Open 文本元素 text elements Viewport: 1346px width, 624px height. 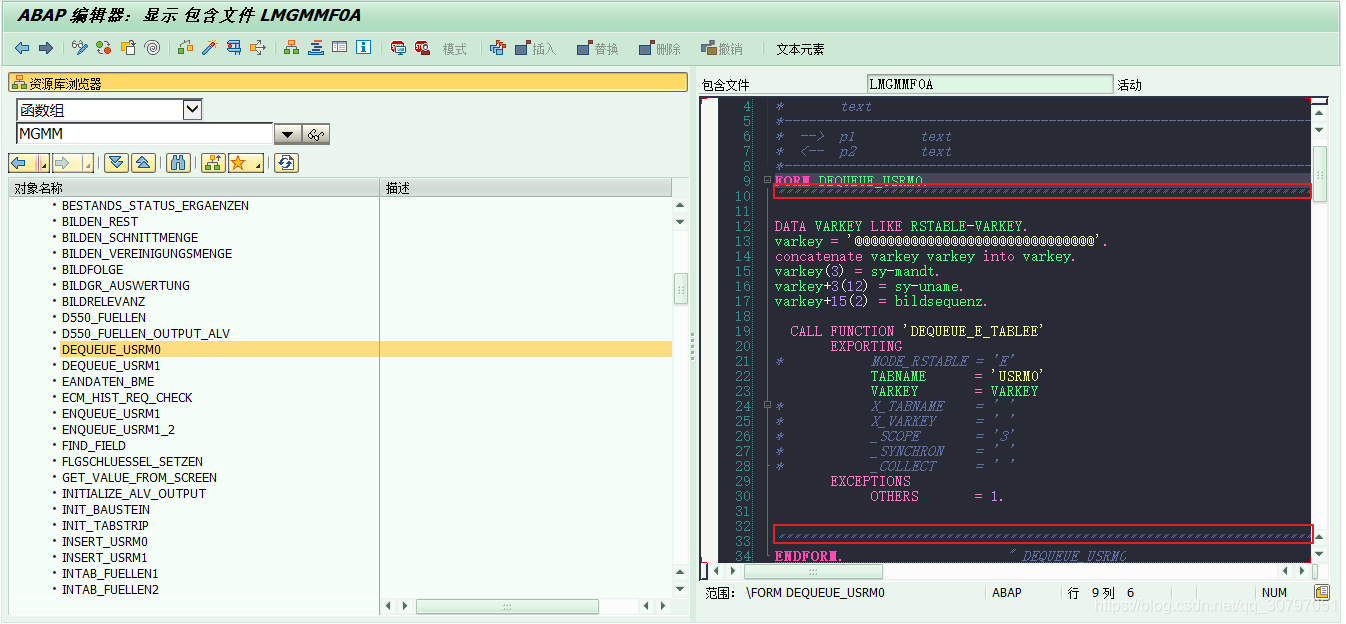coord(800,49)
